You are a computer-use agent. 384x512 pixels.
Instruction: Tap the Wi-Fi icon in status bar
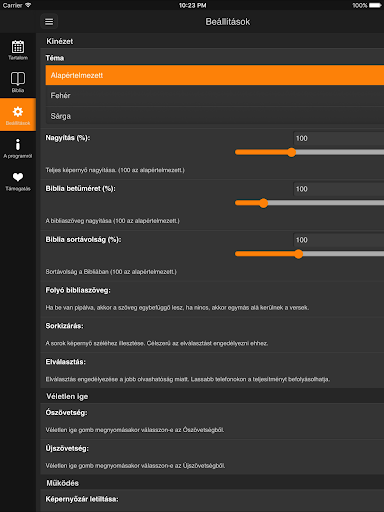pyautogui.click(x=28, y=5)
